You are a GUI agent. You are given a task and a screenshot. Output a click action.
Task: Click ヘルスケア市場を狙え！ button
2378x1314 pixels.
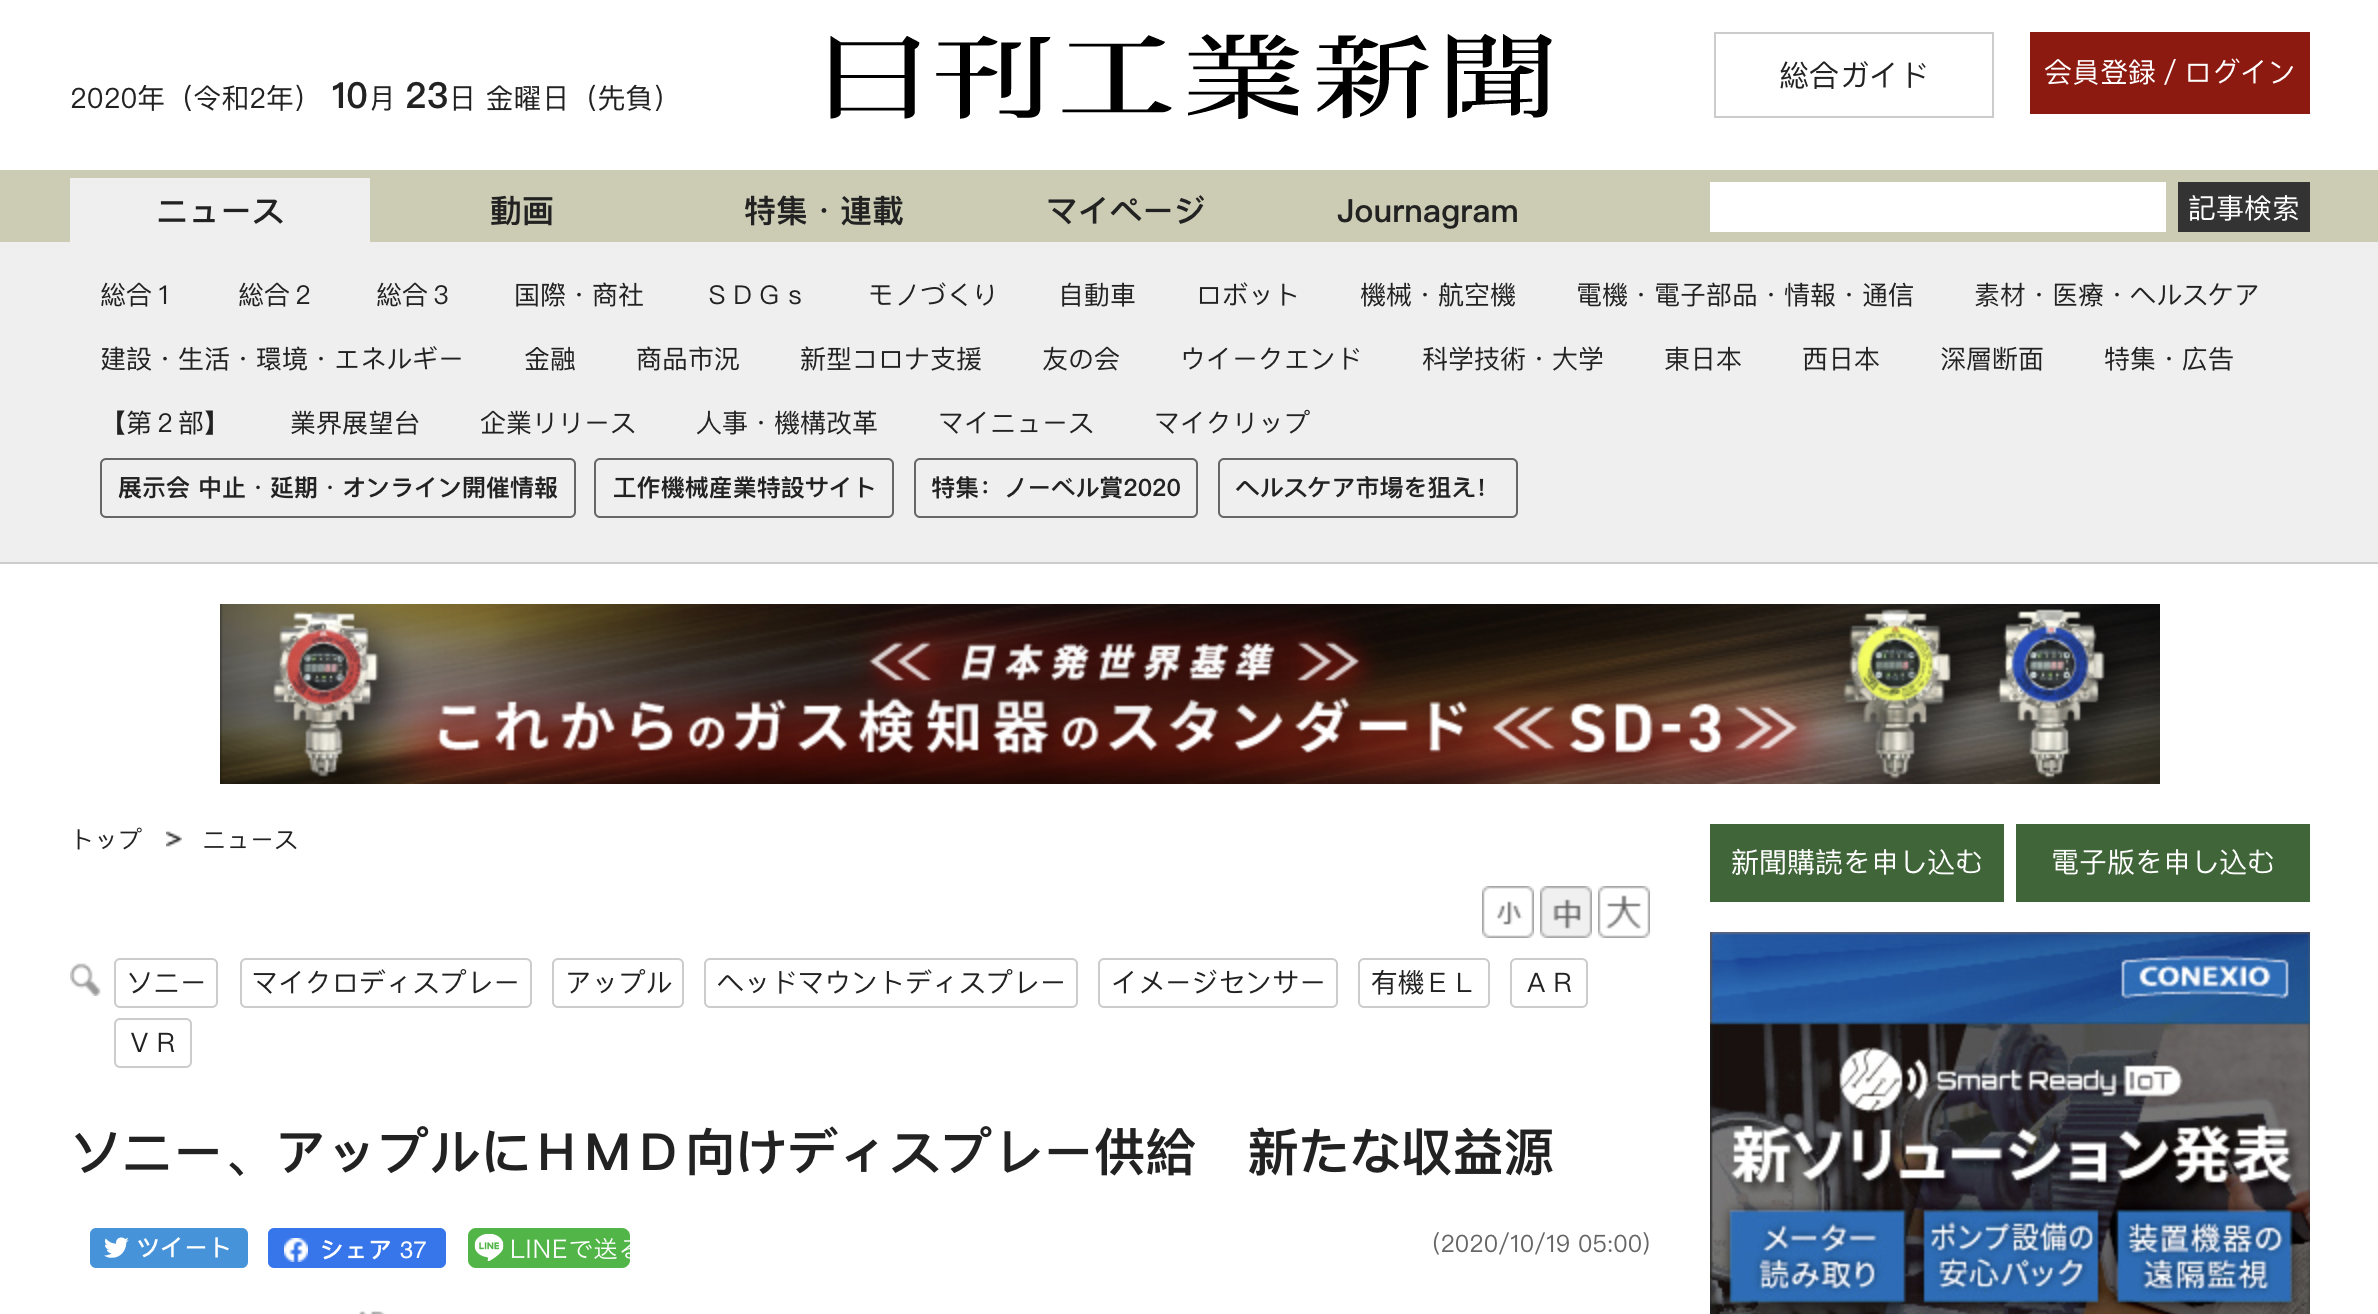pos(1367,488)
